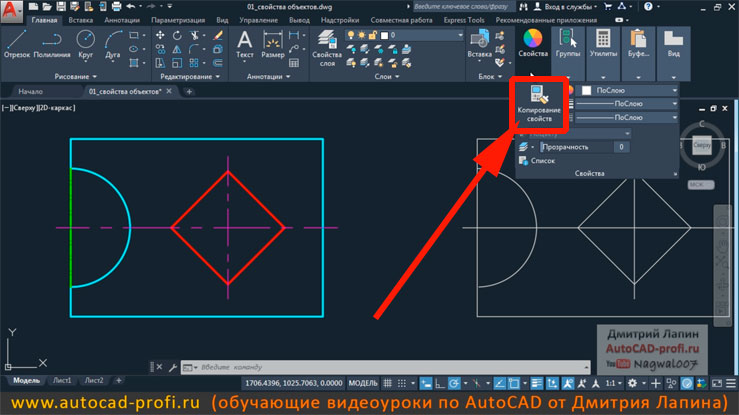Open the Управление ribbon tab
739x415 pixels.
point(258,20)
